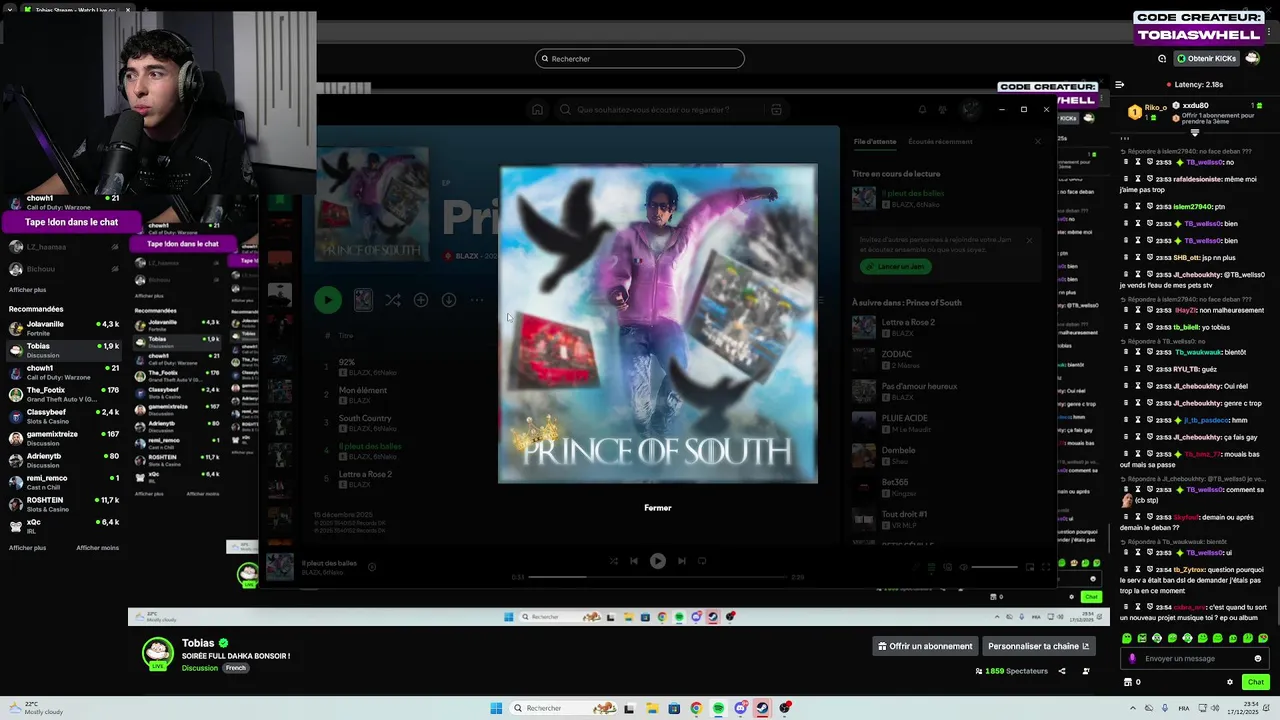Collapse the chat panel using the arrow icon
1280x720 pixels.
coord(1119,85)
